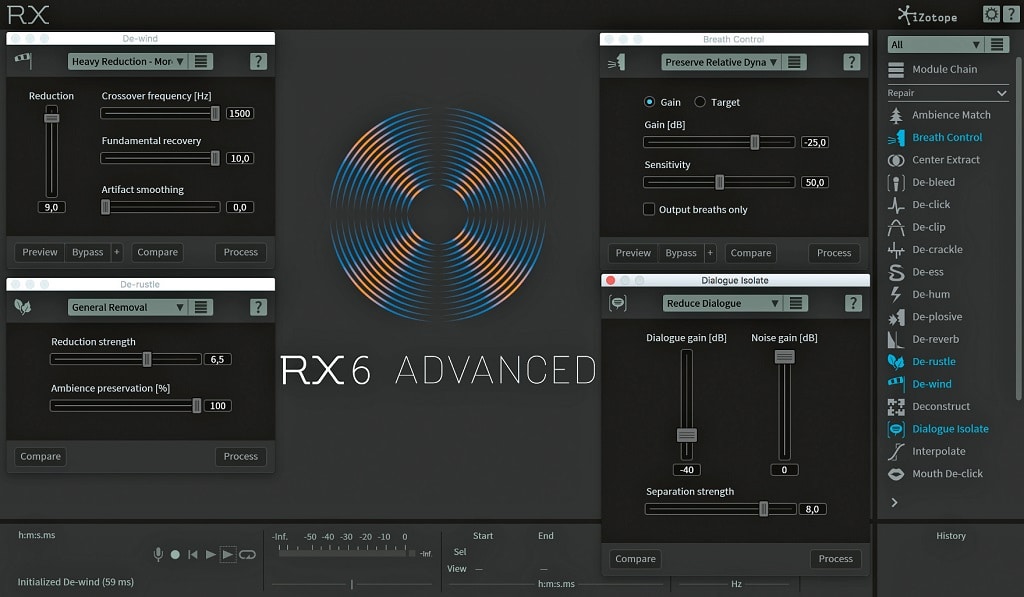Image resolution: width=1024 pixels, height=597 pixels.
Task: Click Process in De-wind panel
Action: pyautogui.click(x=241, y=252)
